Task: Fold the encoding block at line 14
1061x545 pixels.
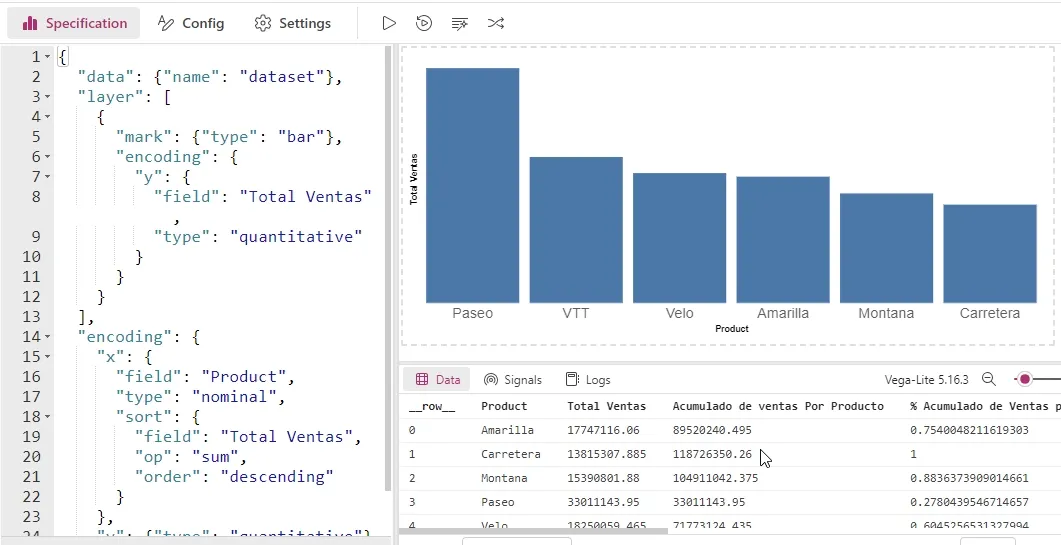Action: tap(47, 337)
